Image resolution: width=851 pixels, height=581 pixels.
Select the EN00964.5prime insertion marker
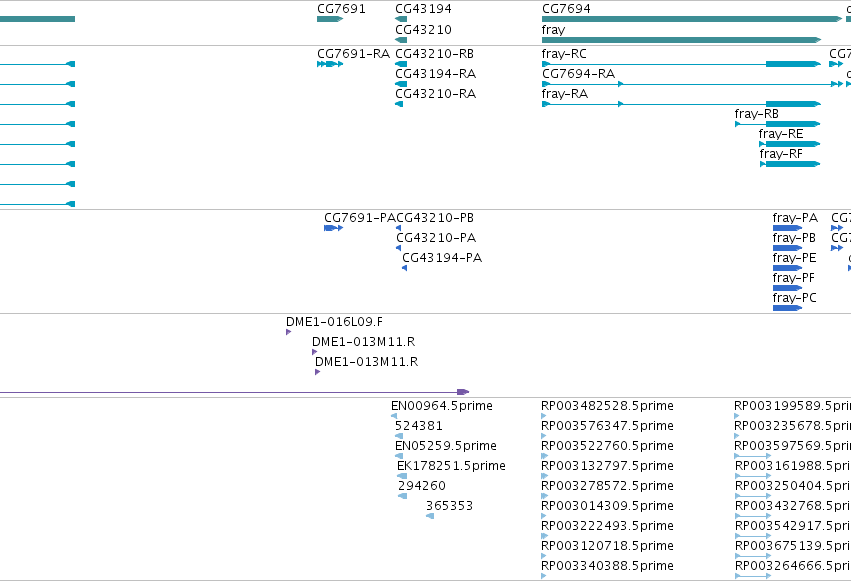[x=394, y=416]
